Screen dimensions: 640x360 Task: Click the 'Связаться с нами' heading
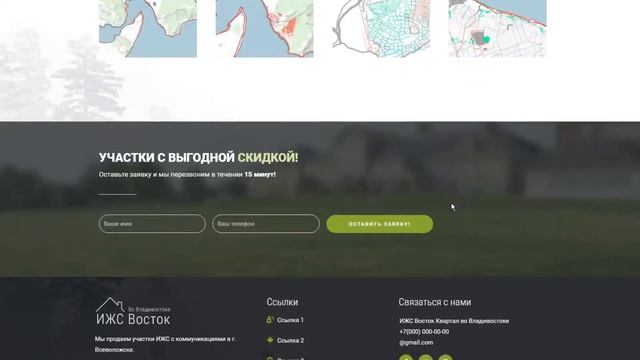[x=435, y=302]
